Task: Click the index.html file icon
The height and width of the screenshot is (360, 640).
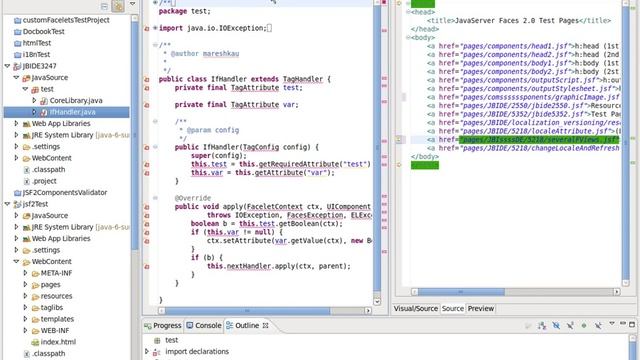Action: tap(36, 342)
